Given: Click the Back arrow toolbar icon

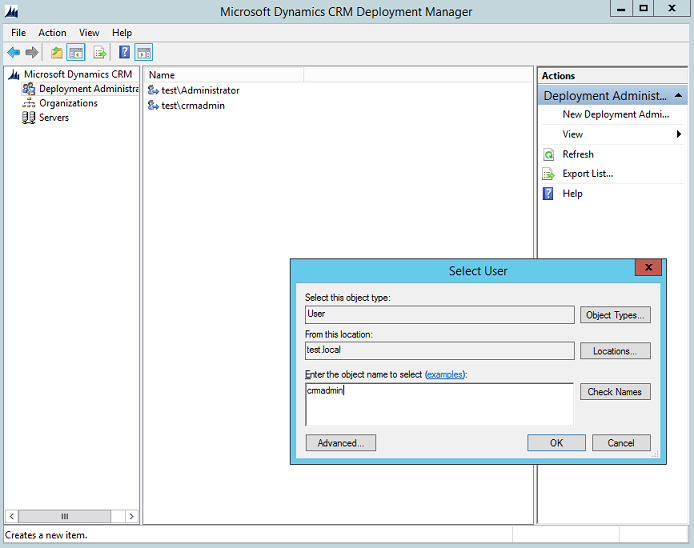Looking at the screenshot, I should [x=14, y=53].
